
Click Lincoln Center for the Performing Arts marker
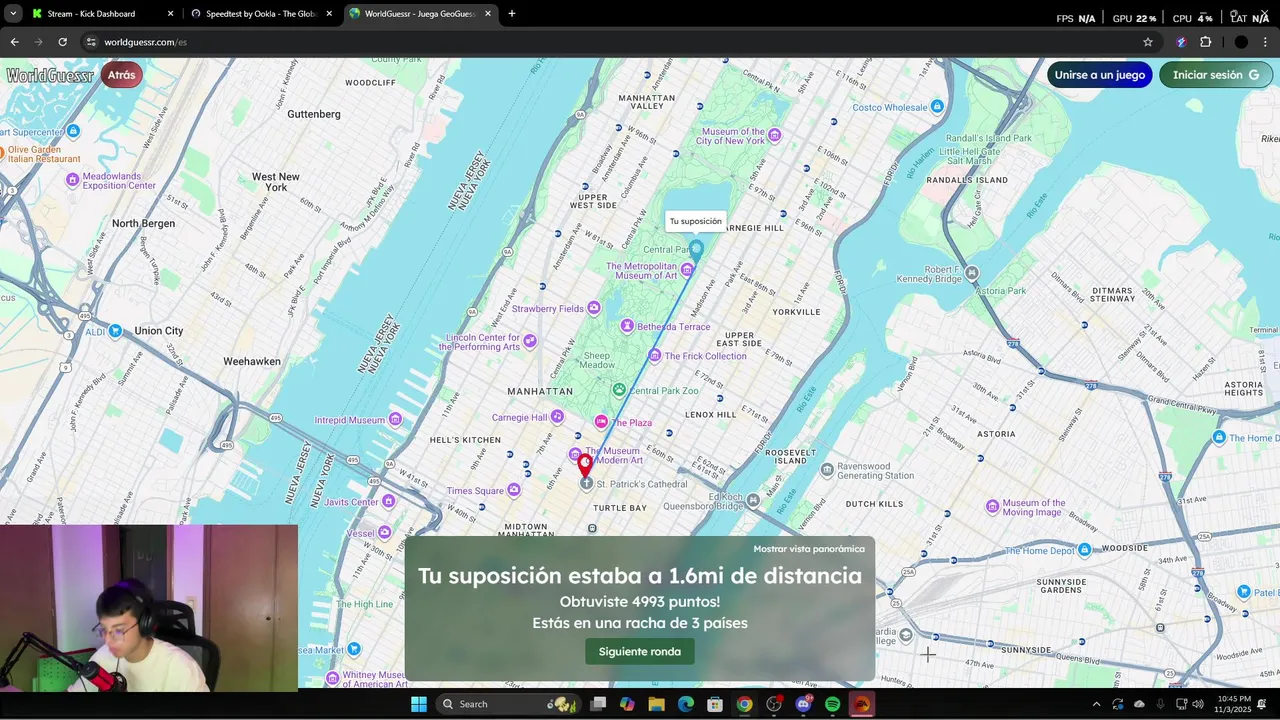point(530,341)
